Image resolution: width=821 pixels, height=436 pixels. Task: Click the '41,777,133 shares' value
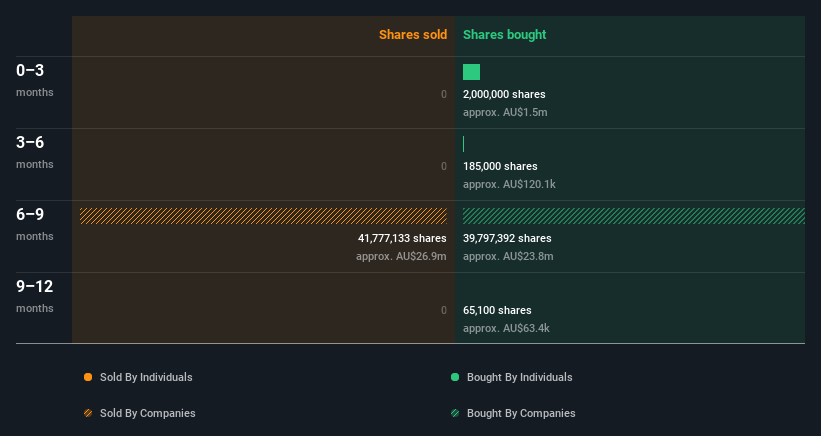[402, 238]
